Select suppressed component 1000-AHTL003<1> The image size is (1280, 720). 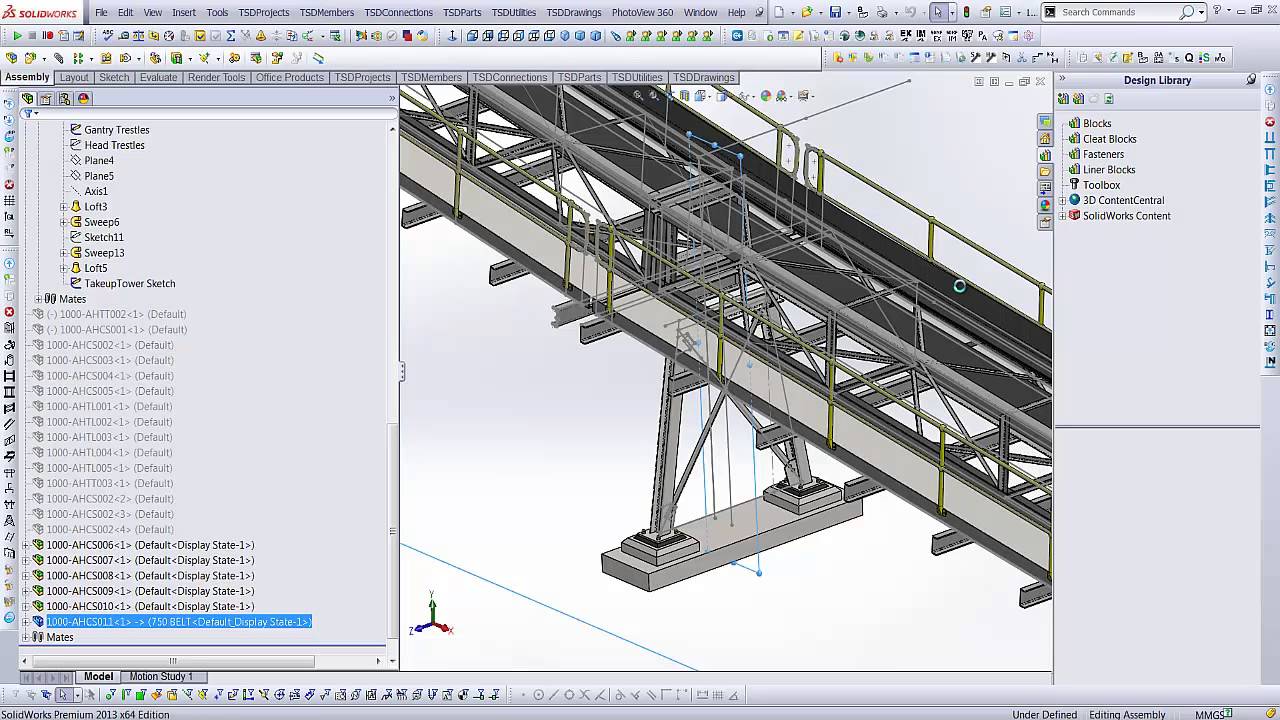coord(110,437)
